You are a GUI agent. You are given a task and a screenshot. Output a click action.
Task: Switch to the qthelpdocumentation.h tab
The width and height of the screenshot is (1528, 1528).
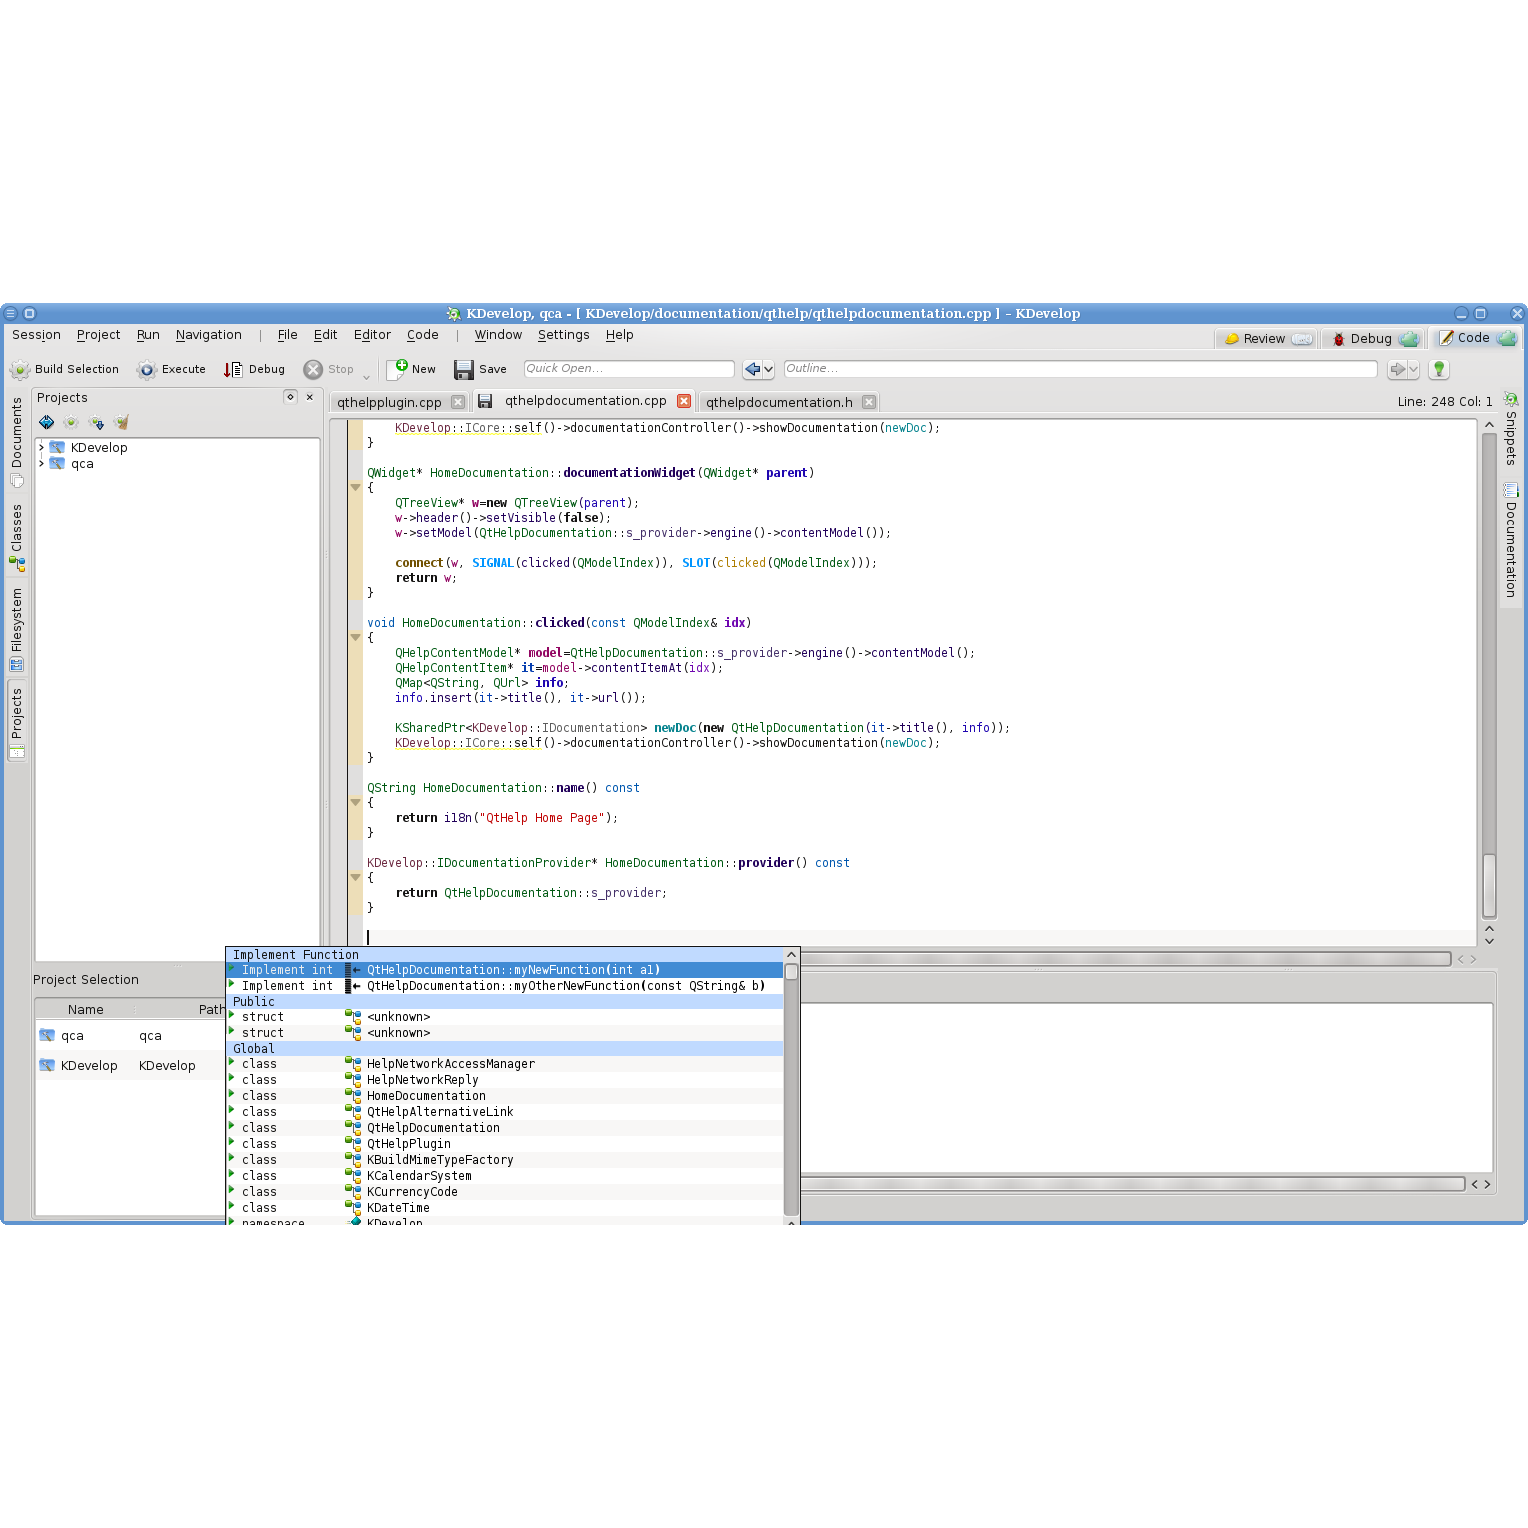pyautogui.click(x=780, y=401)
